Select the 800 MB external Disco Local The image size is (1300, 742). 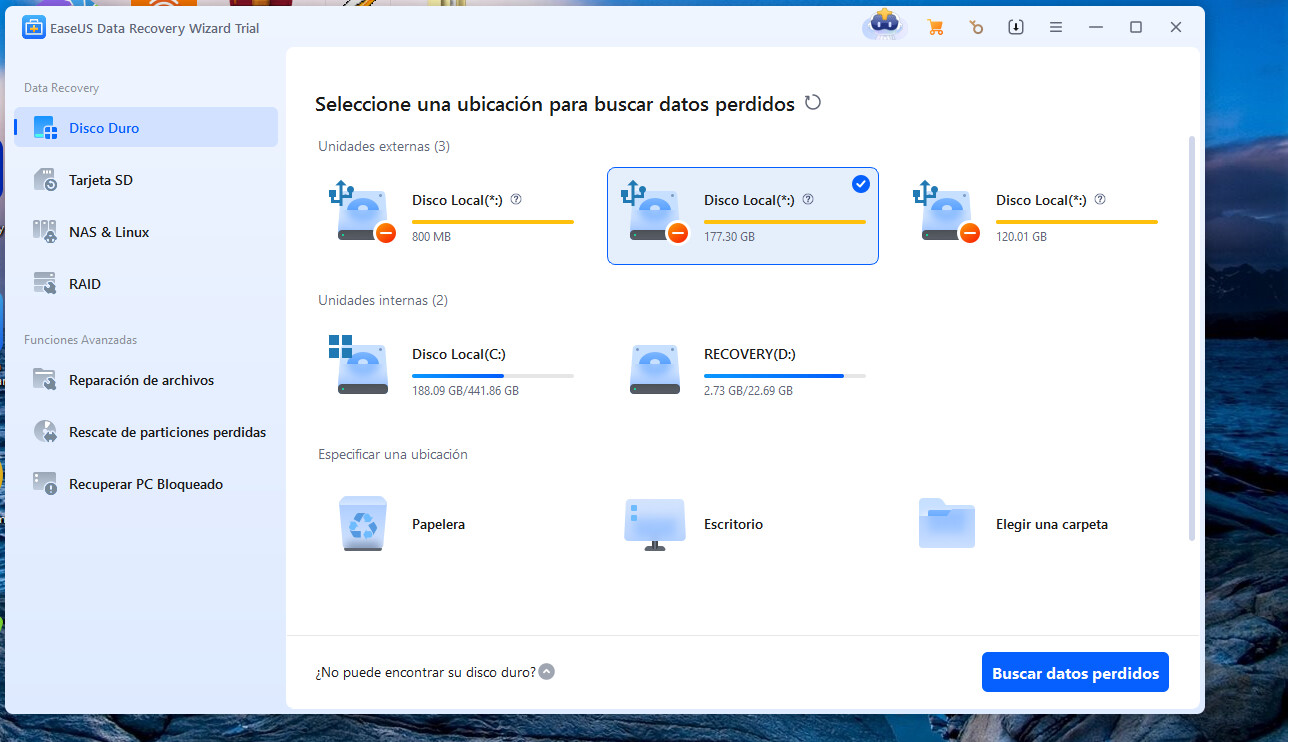pos(450,217)
